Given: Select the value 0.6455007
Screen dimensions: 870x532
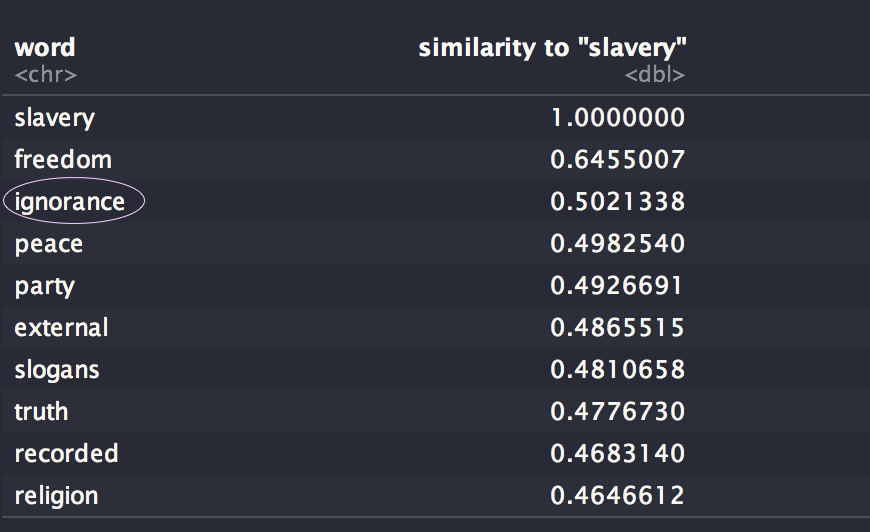Looking at the screenshot, I should [617, 160].
